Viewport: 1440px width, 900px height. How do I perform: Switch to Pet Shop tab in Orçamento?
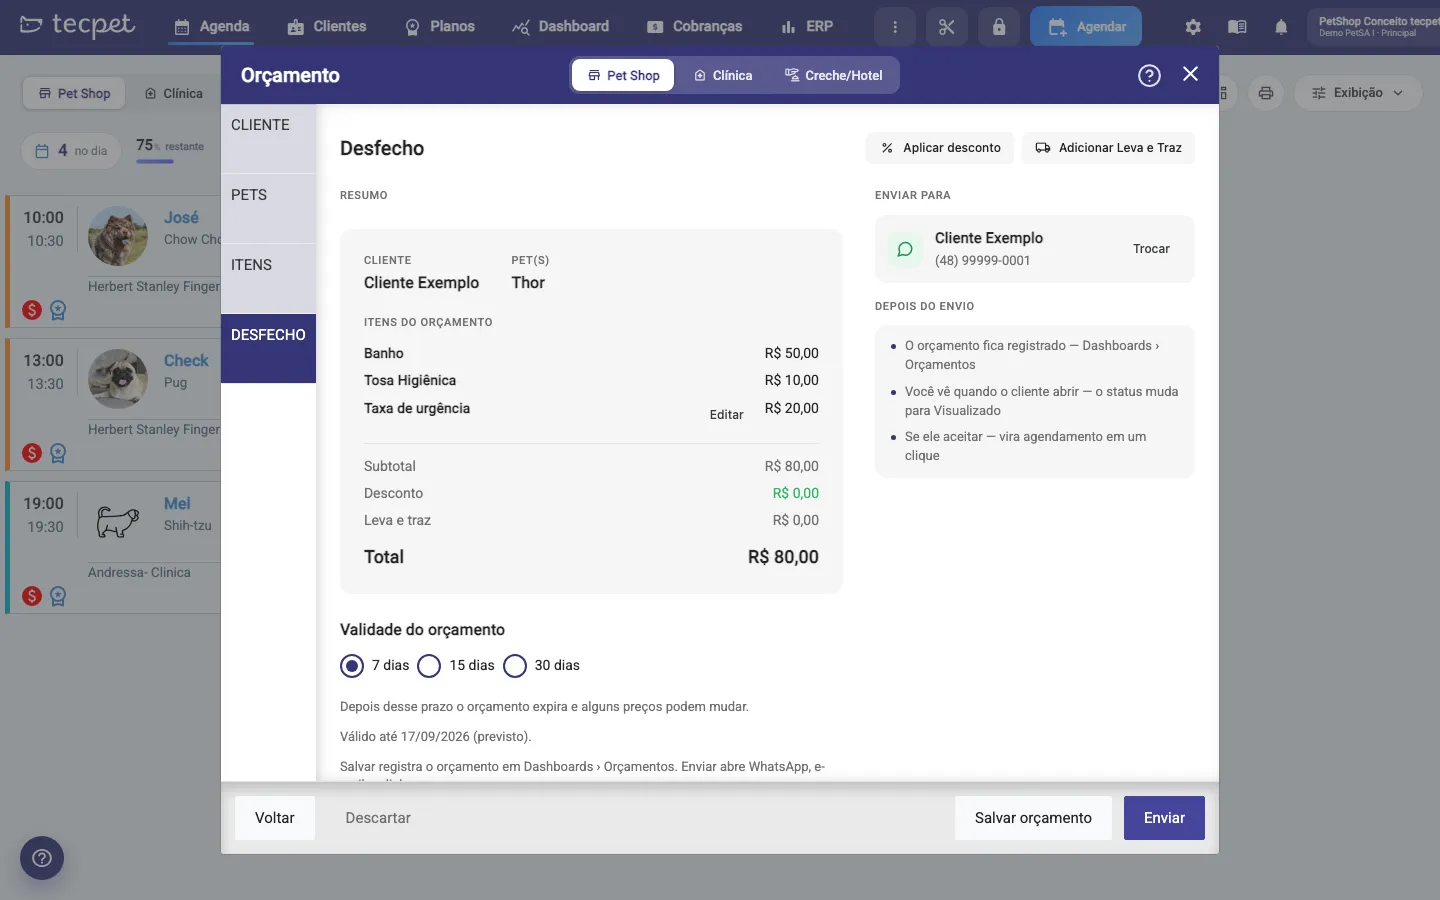(623, 75)
